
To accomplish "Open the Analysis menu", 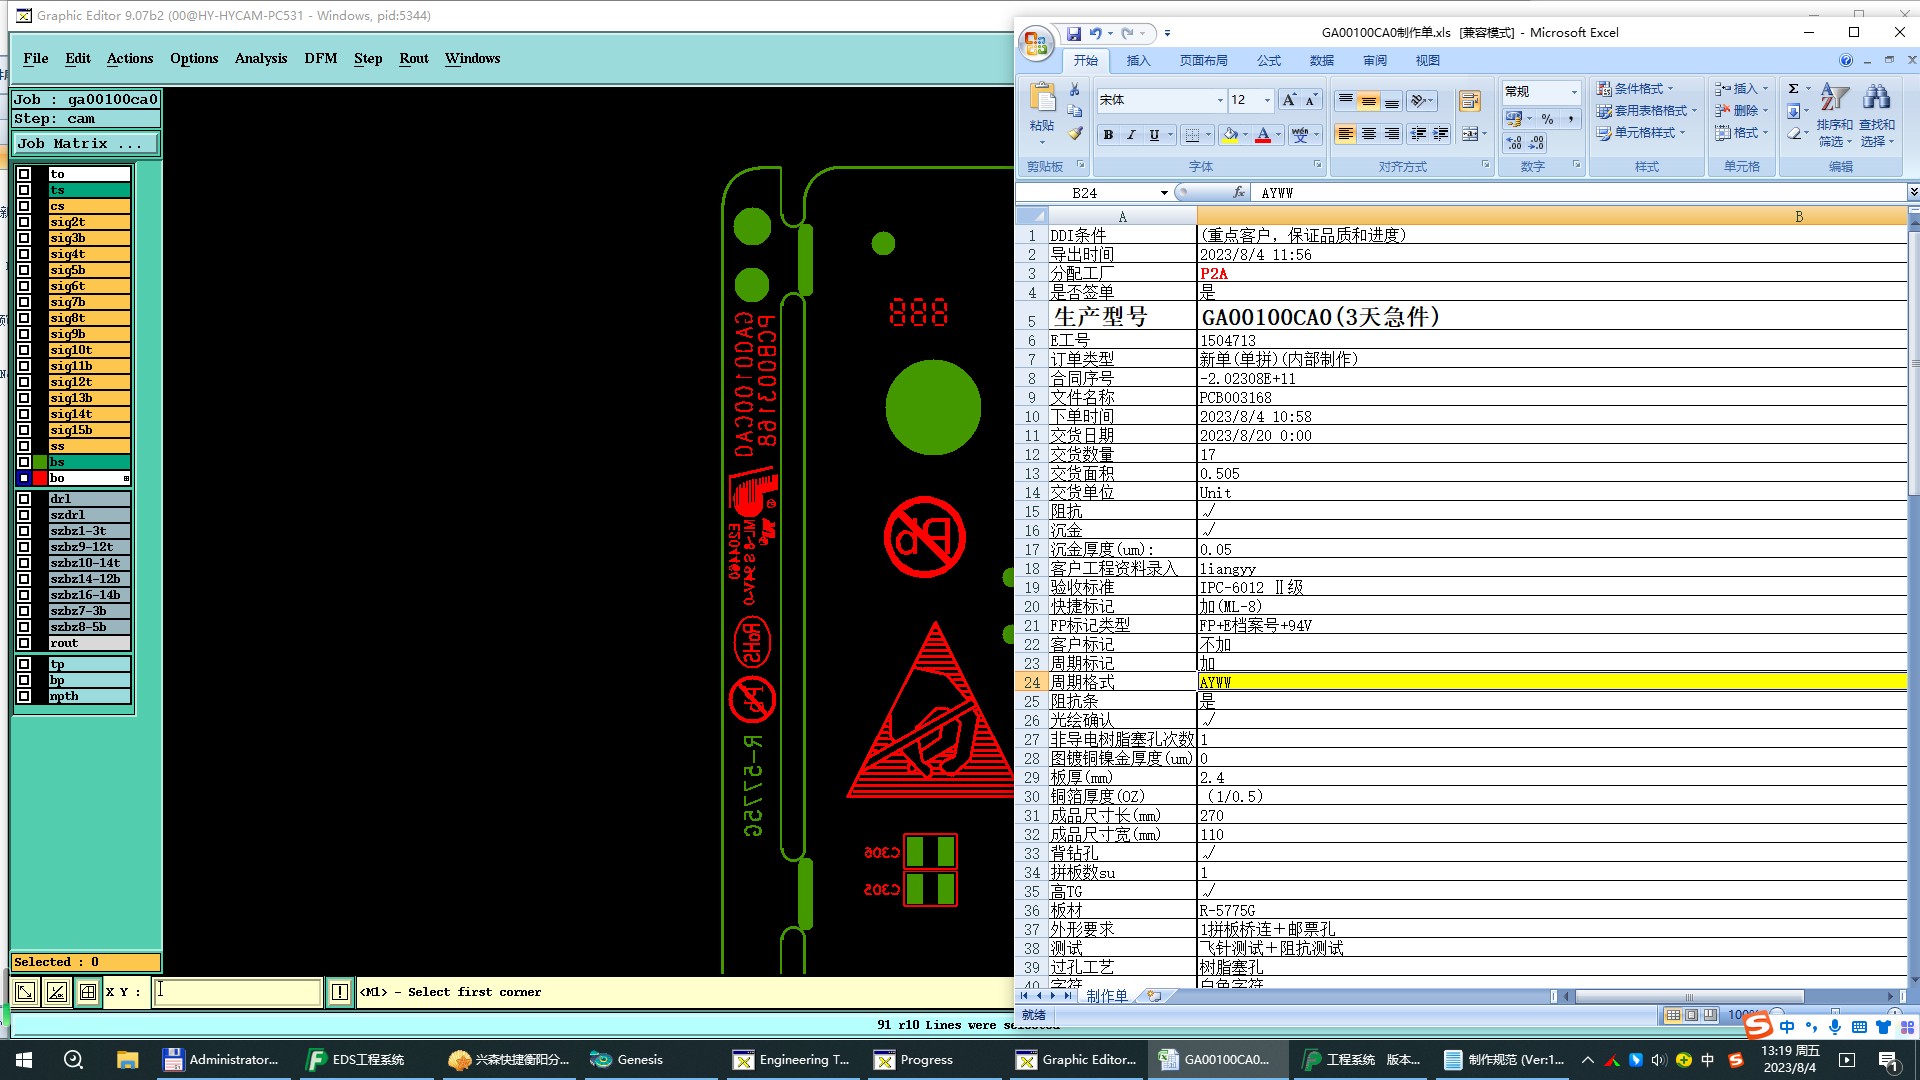I will click(x=260, y=58).
